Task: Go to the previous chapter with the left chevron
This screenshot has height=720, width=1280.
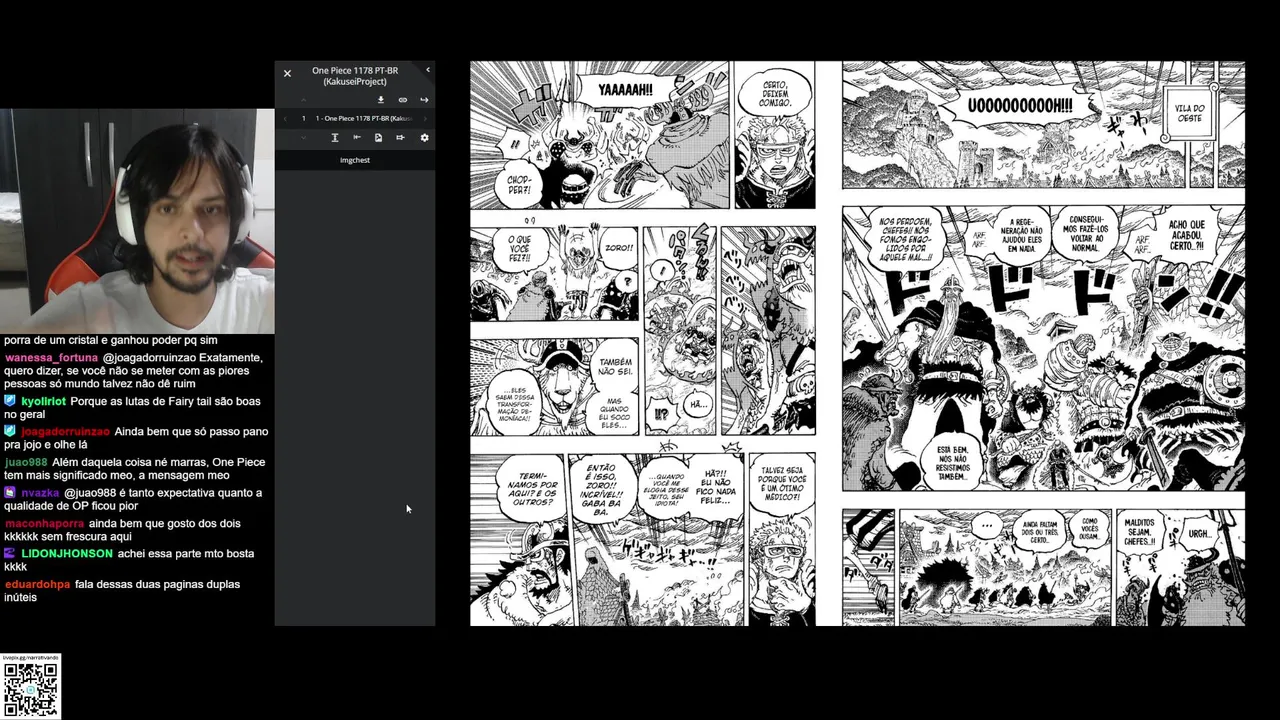Action: 285,118
